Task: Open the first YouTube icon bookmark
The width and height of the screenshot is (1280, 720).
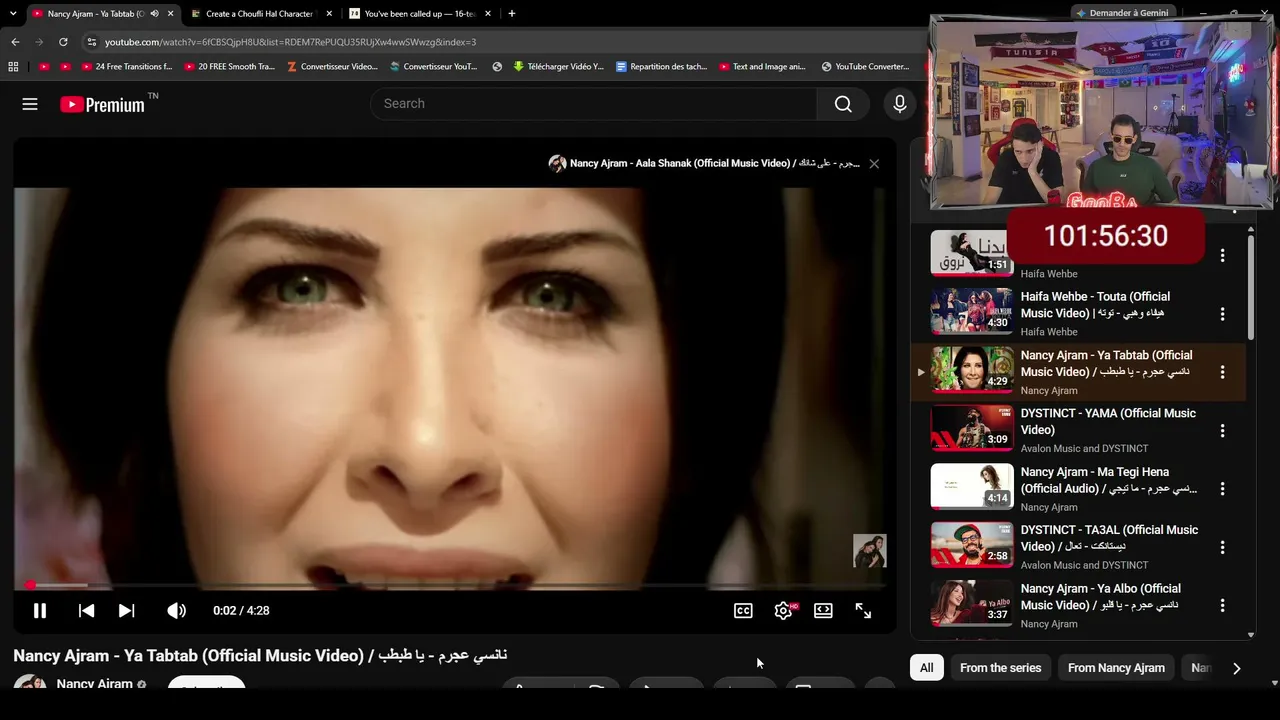Action: coord(44,67)
